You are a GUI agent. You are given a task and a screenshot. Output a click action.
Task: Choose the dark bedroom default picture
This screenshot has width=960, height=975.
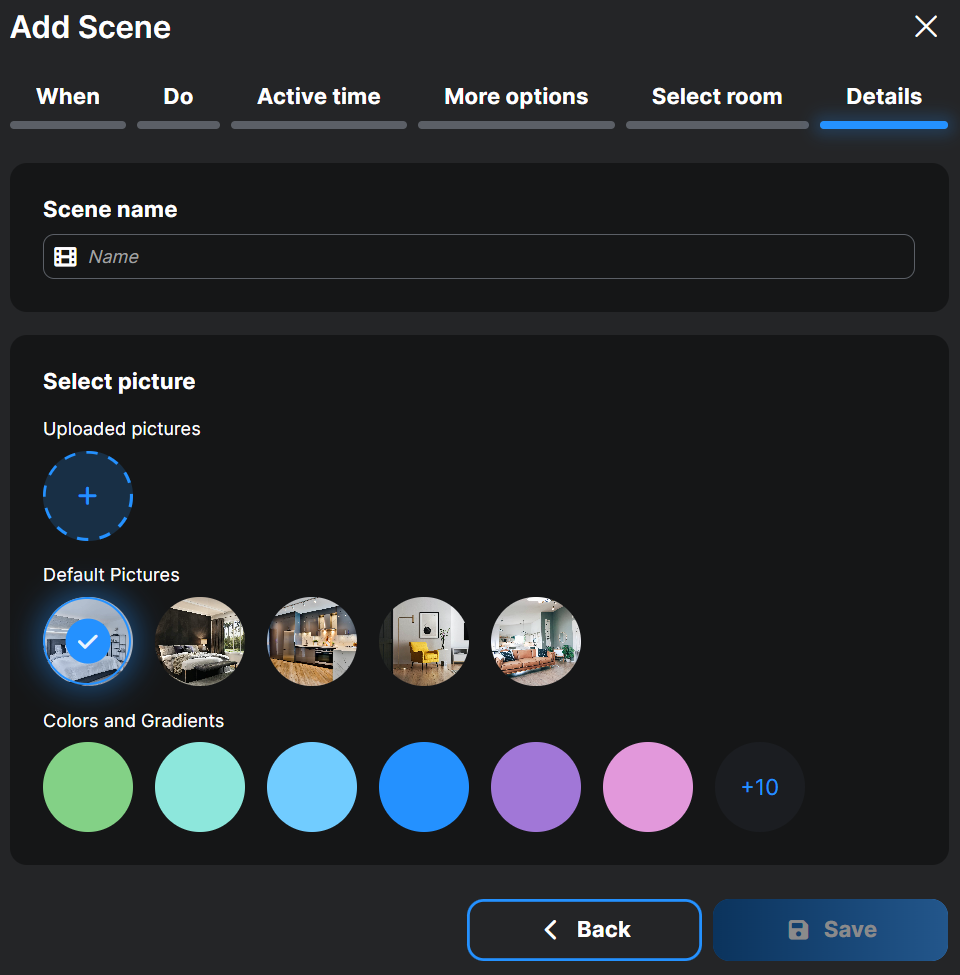click(200, 642)
